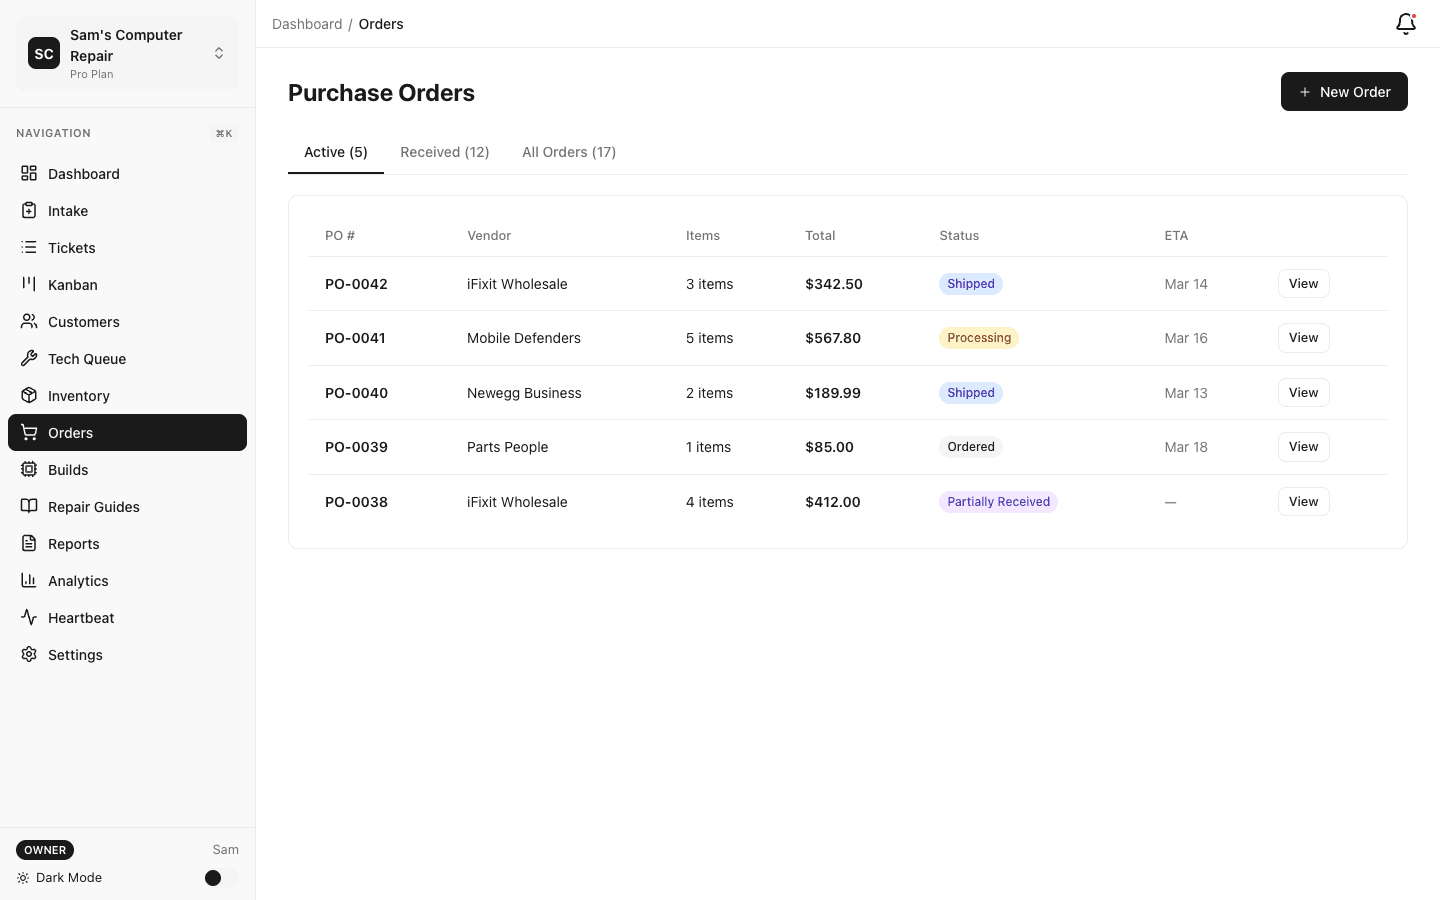Click the Tech Queue wrench icon

pyautogui.click(x=29, y=358)
